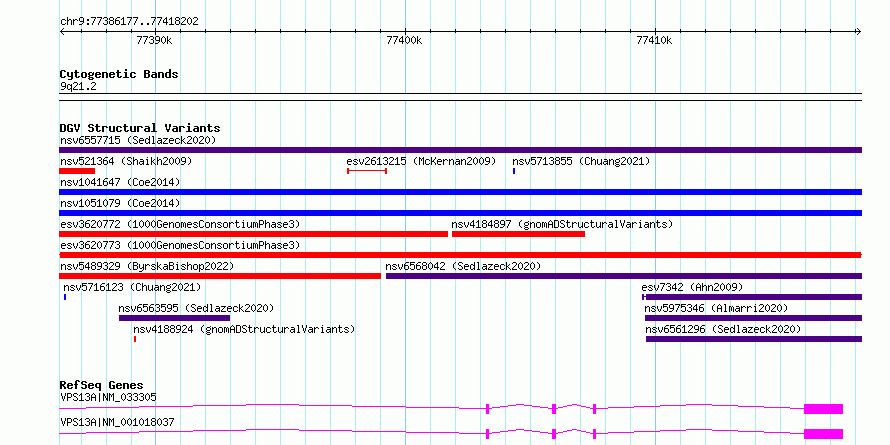Click the large final exon of VPS13A|NM_033305
Image resolution: width=890 pixels, height=445 pixels.
click(824, 409)
